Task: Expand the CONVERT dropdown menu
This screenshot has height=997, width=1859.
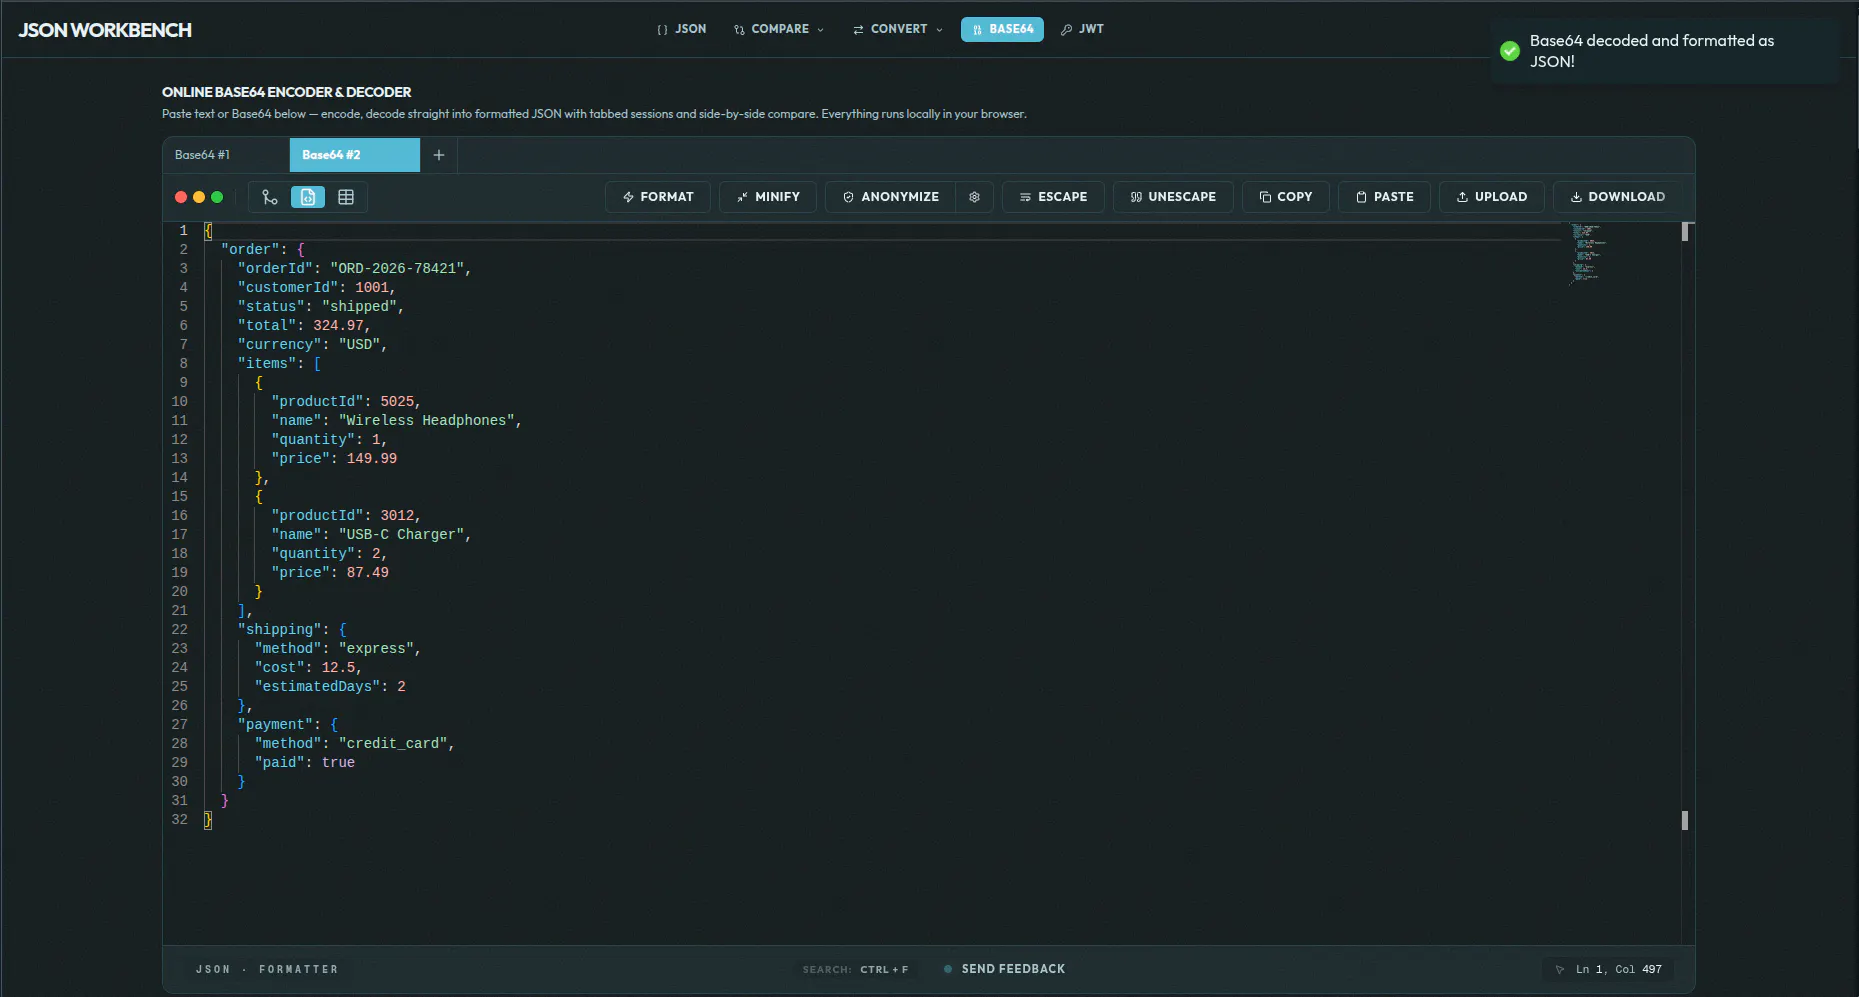Action: pos(898,29)
